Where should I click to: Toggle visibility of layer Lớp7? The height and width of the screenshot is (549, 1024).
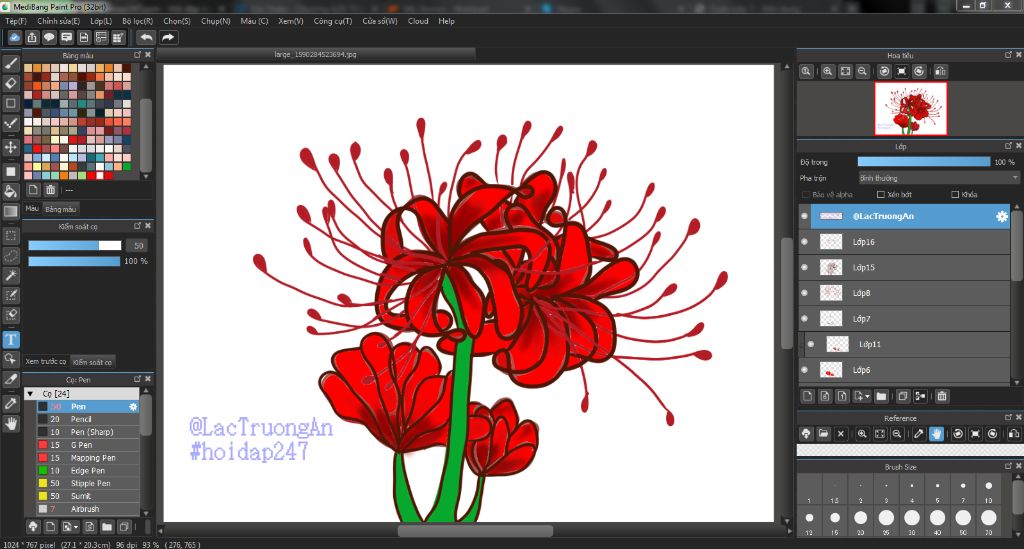805,319
